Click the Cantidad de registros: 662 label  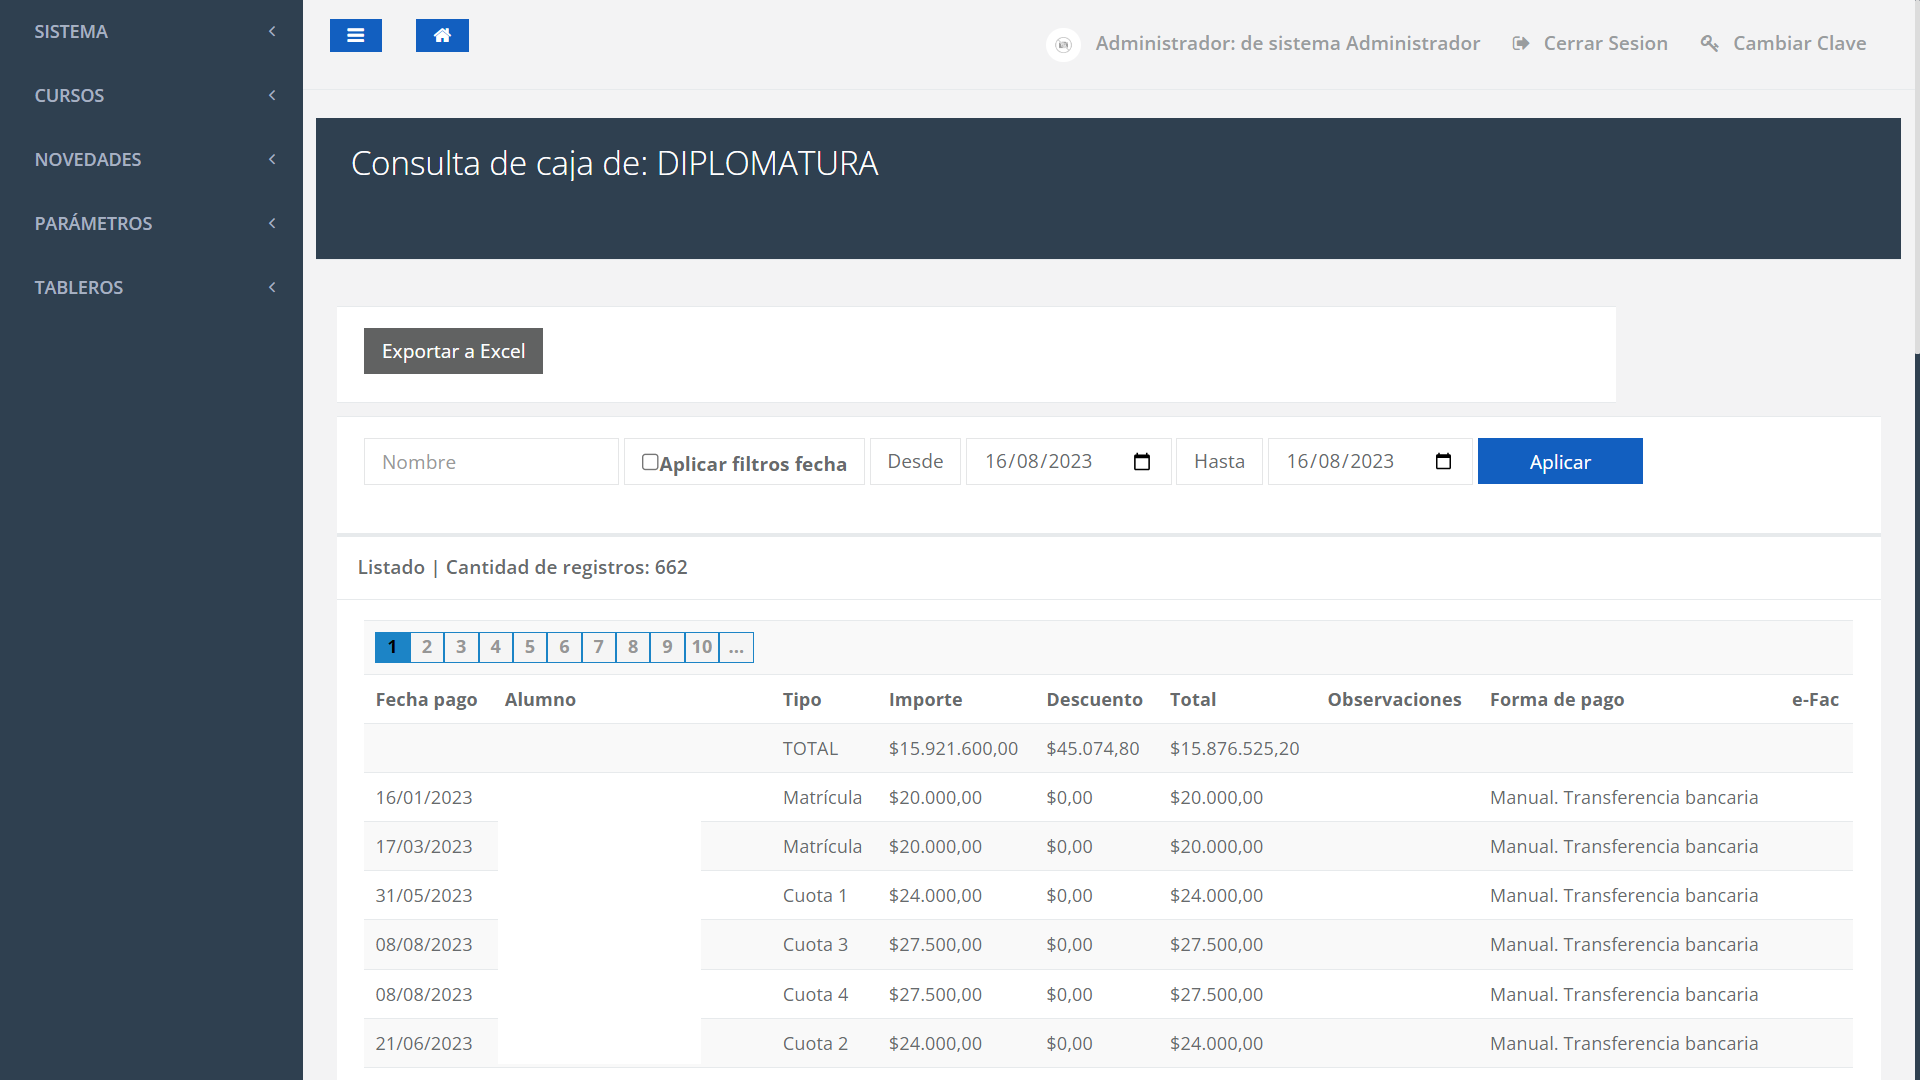tap(566, 567)
